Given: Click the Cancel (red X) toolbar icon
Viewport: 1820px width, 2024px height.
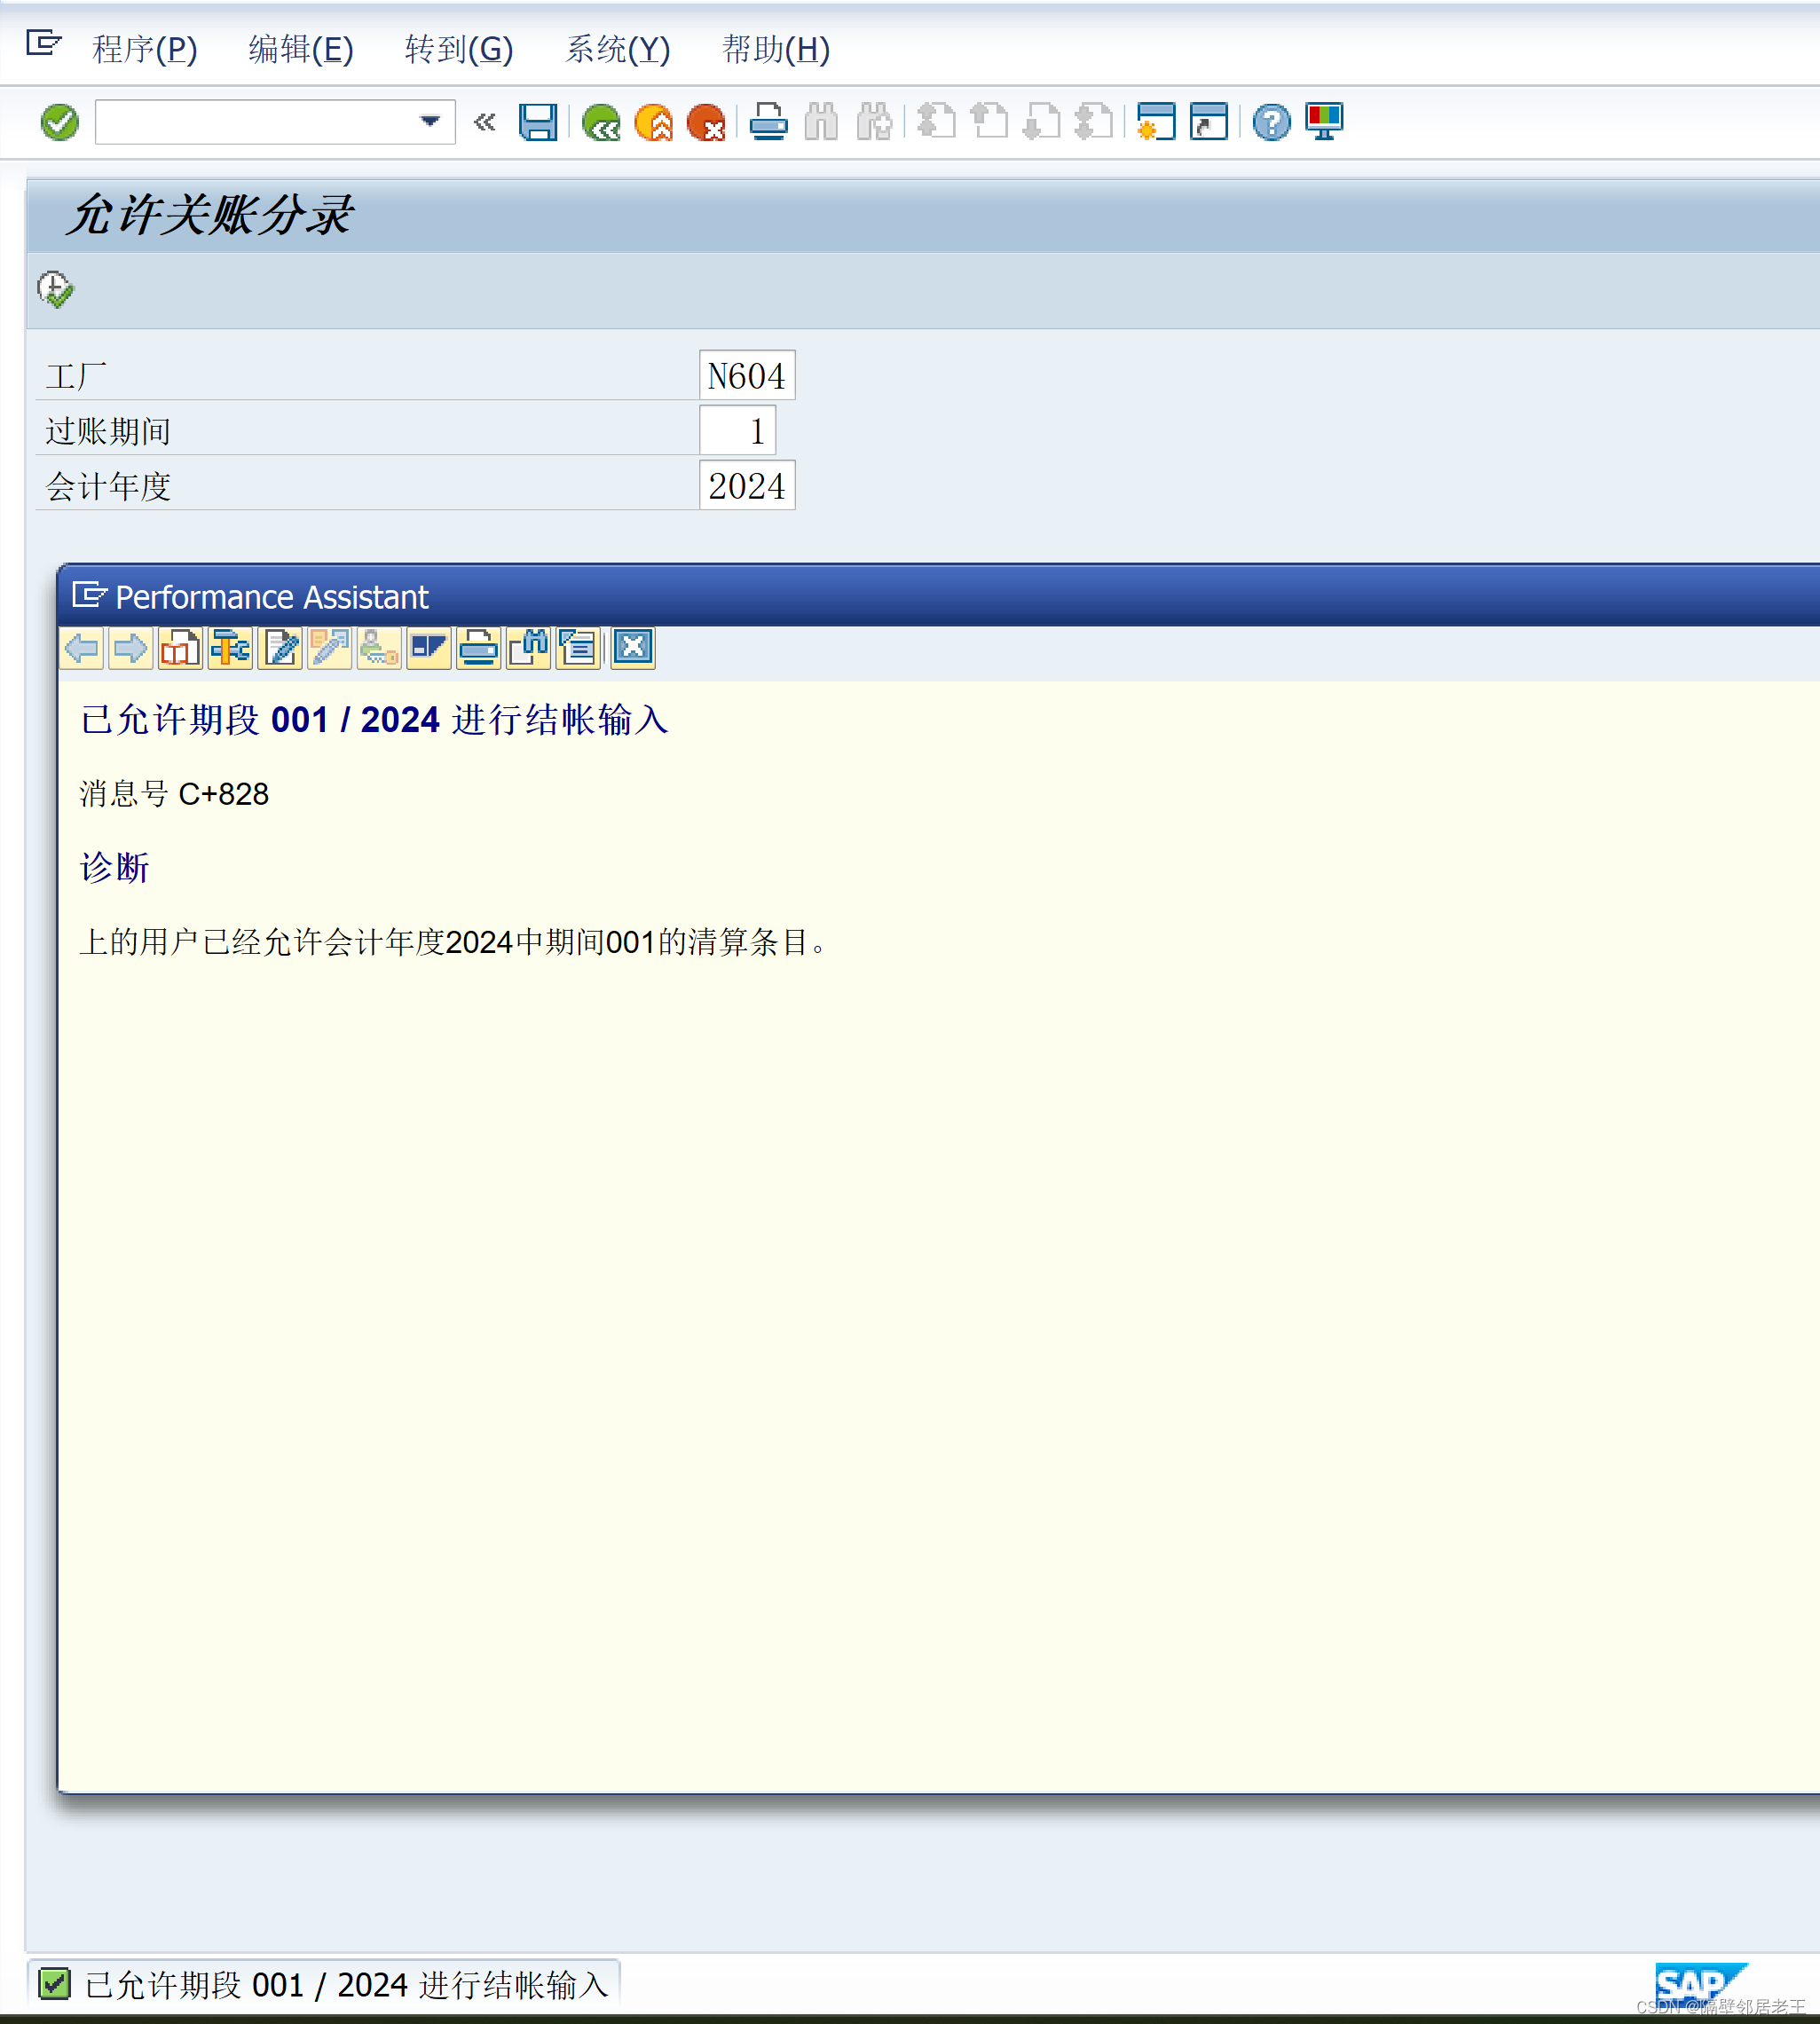Looking at the screenshot, I should coord(708,122).
